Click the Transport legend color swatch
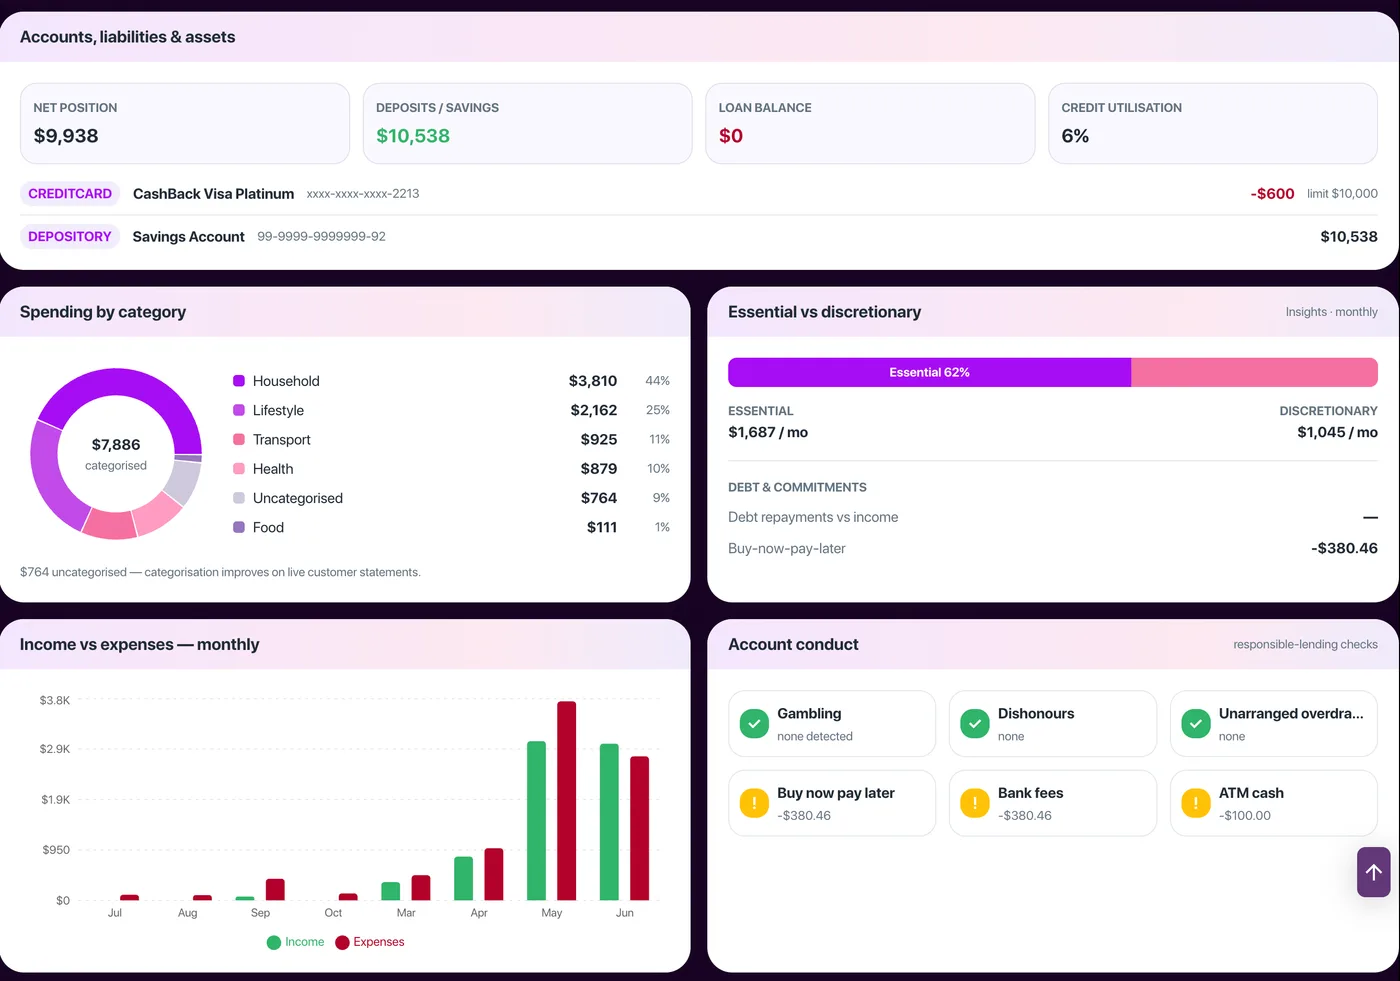1400x981 pixels. pyautogui.click(x=239, y=439)
